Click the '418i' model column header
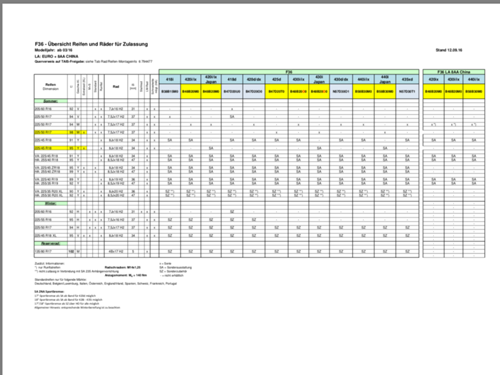 [x=170, y=79]
